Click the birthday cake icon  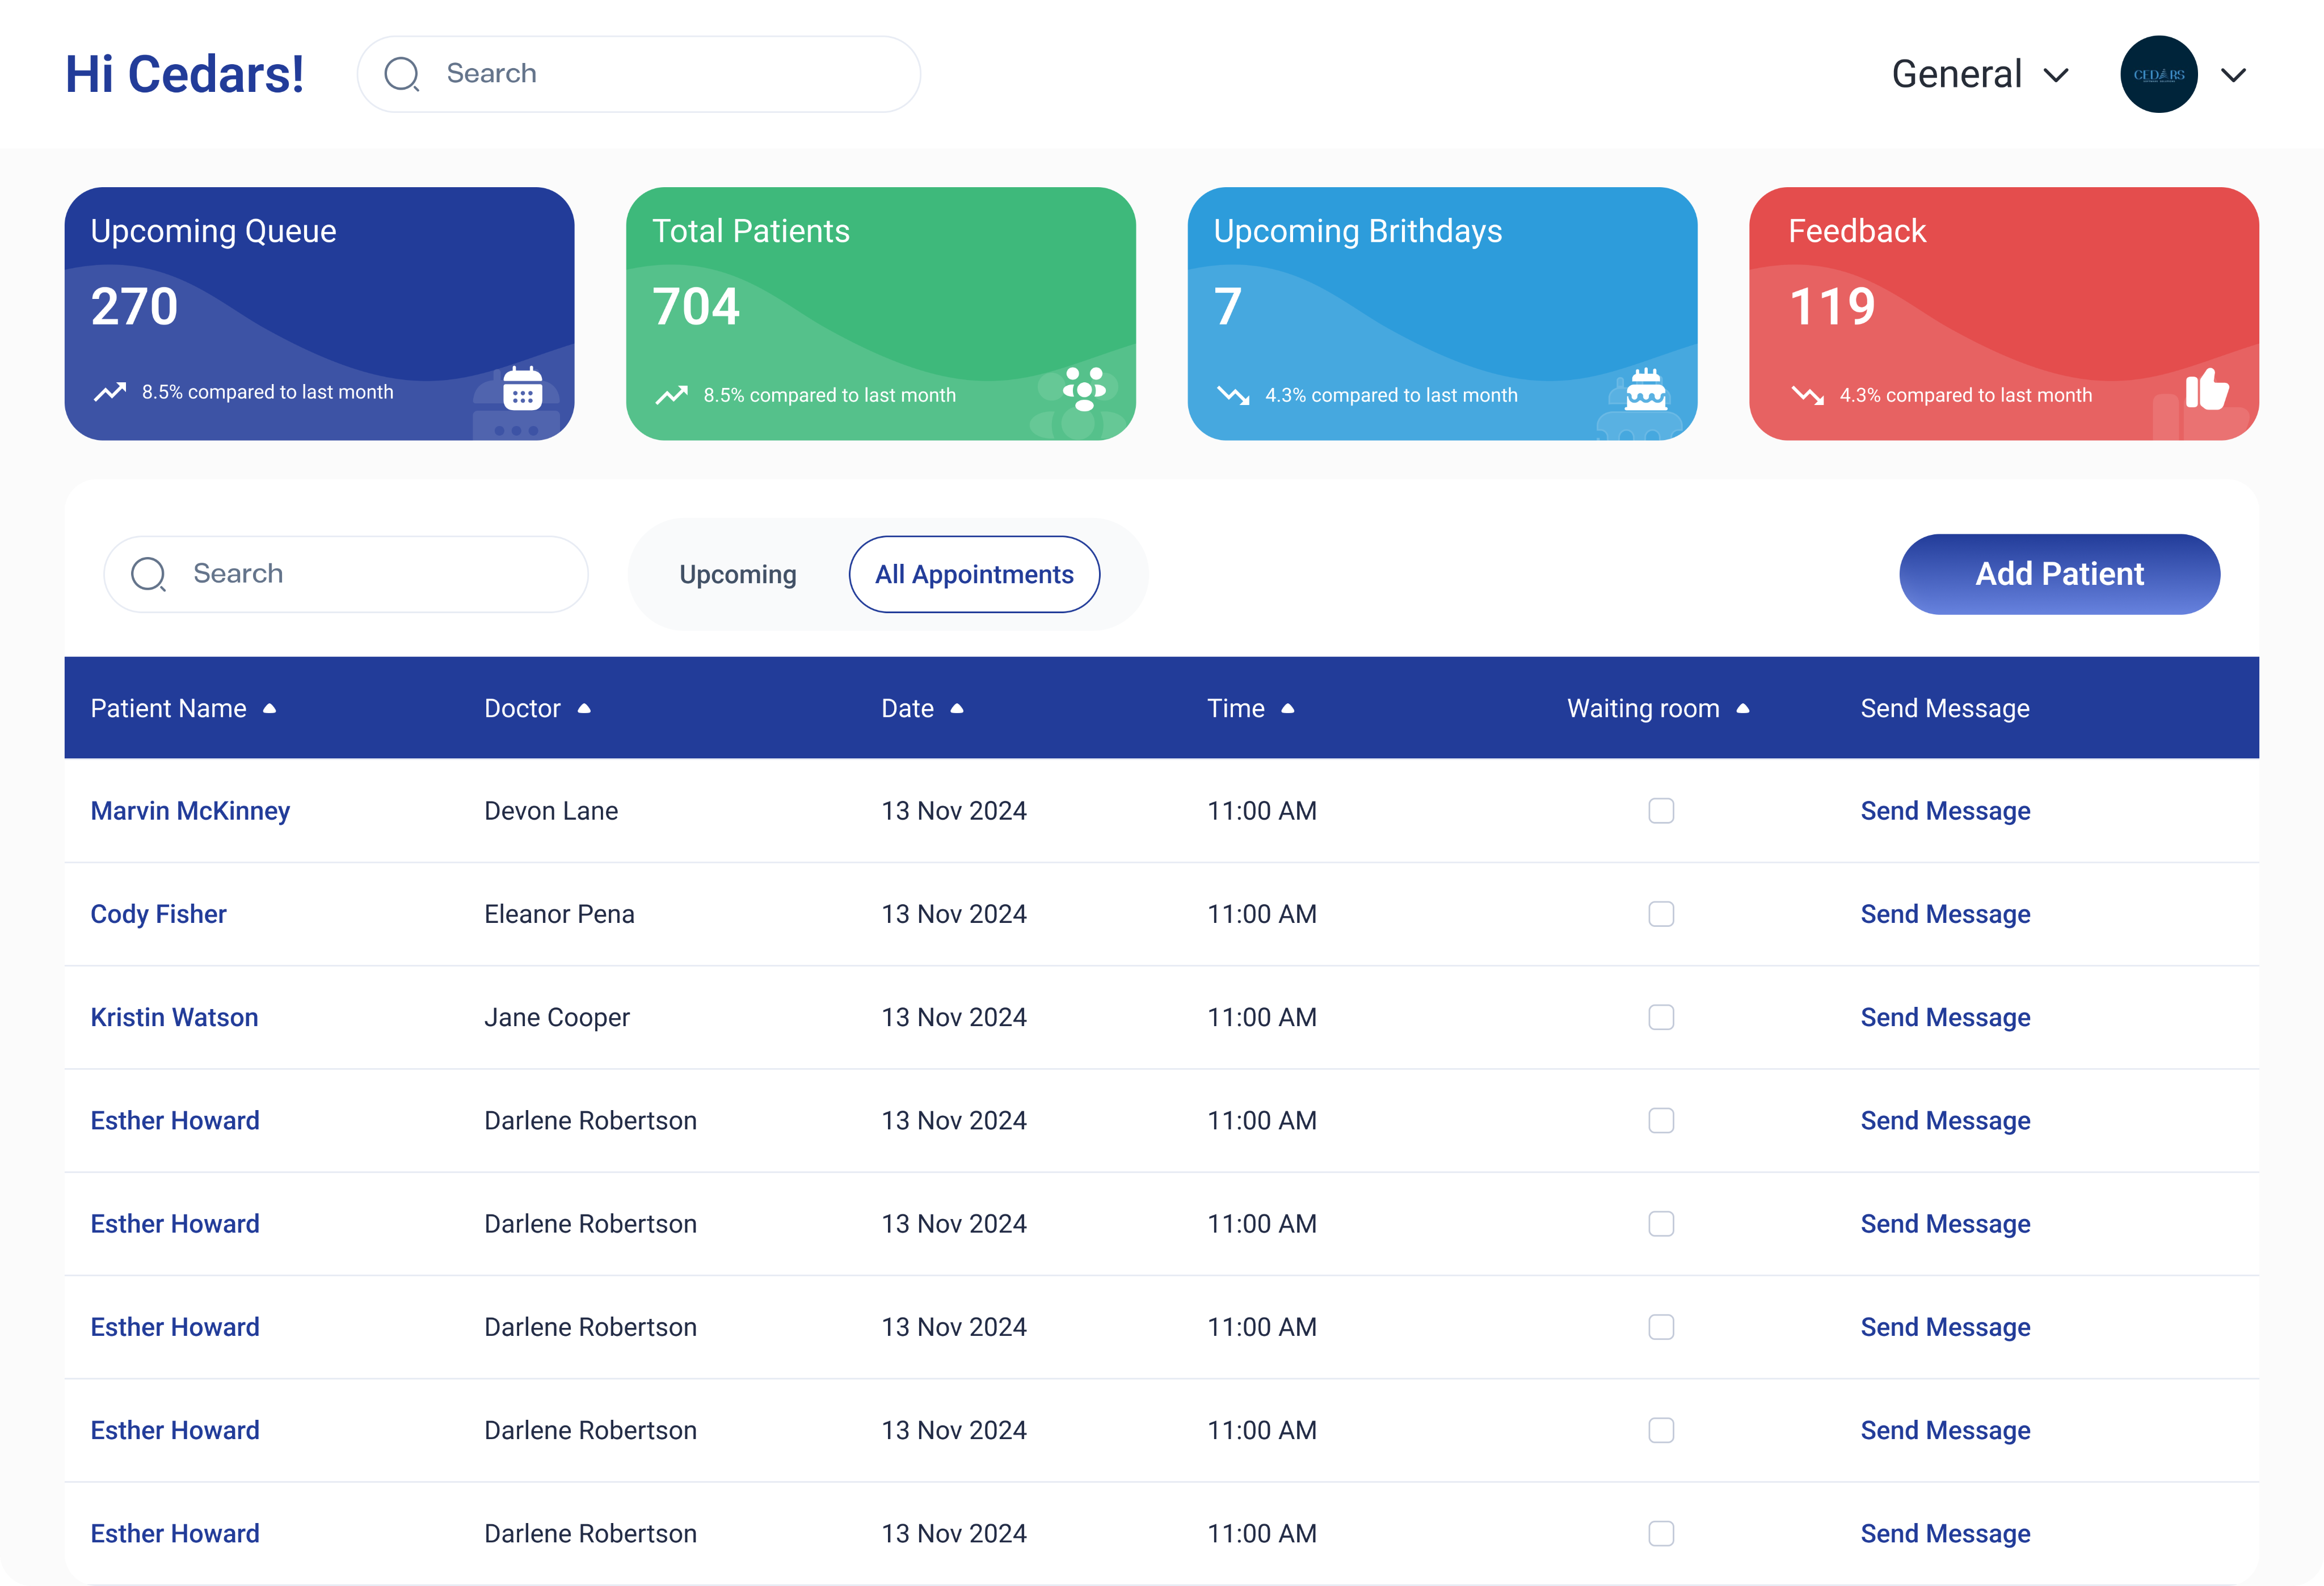pyautogui.click(x=1645, y=389)
